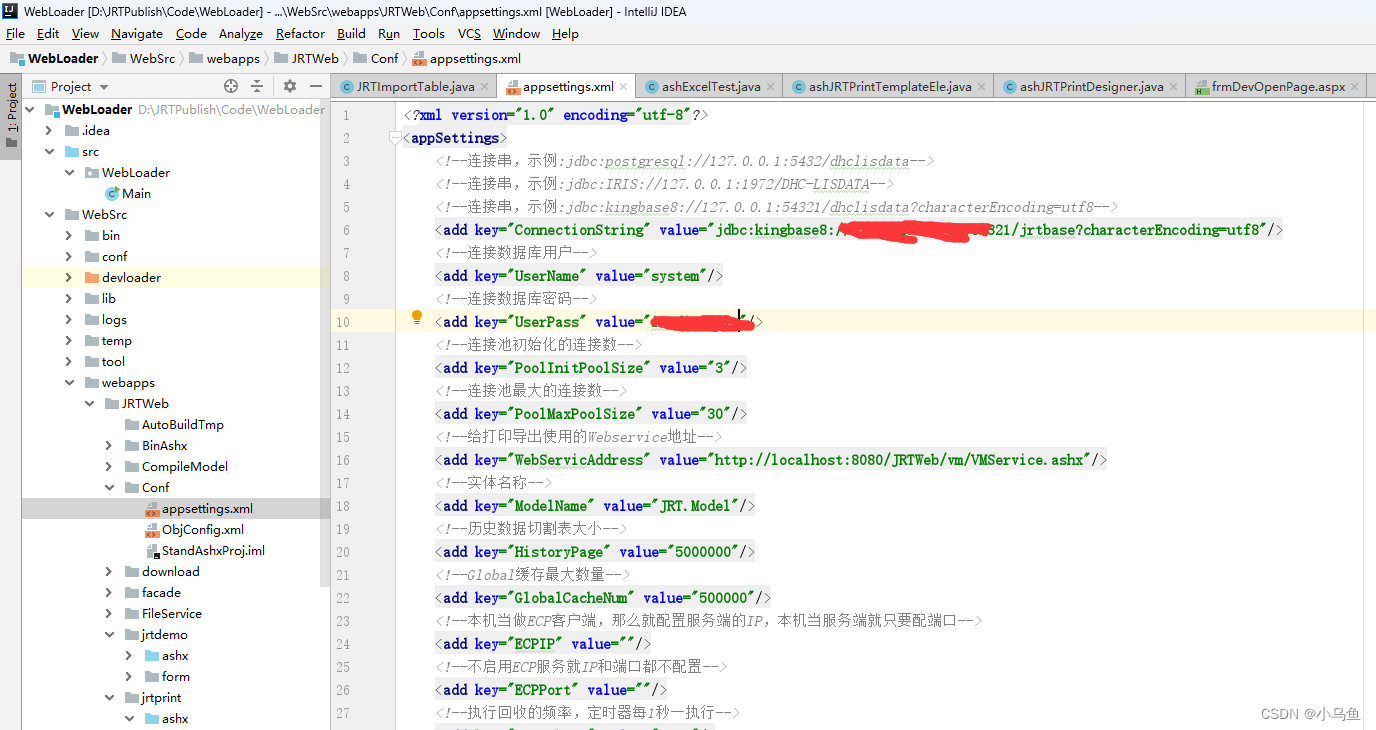The width and height of the screenshot is (1376, 730).
Task: Open the VCS menu
Action: [469, 33]
